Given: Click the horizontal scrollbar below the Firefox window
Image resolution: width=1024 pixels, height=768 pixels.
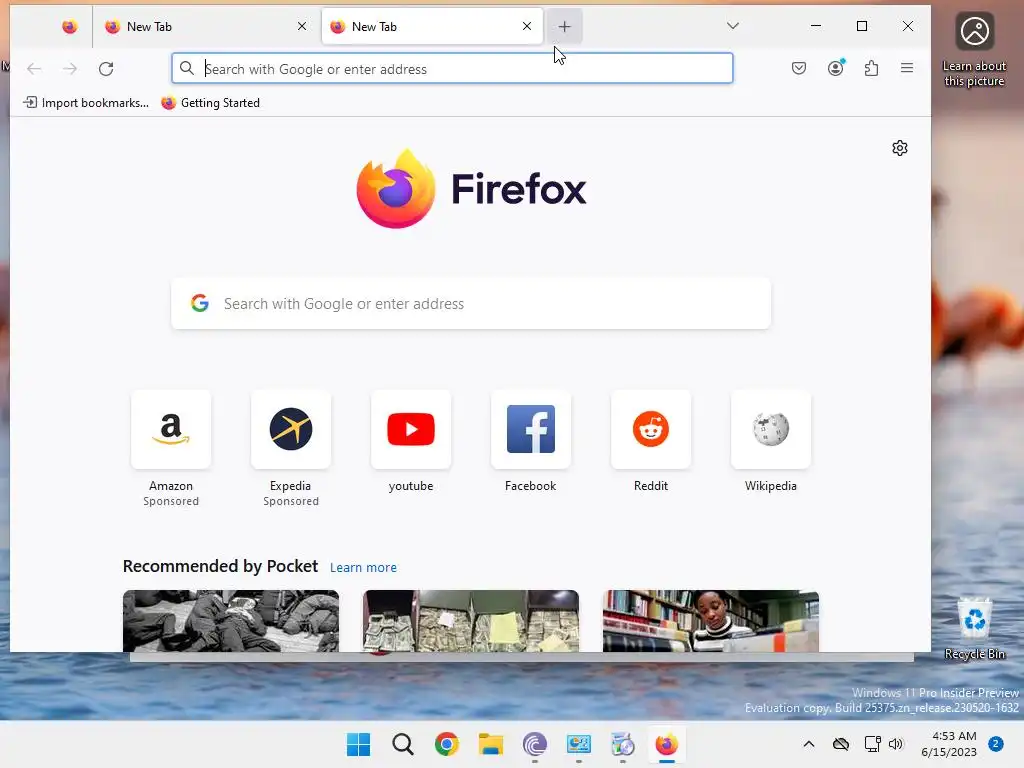Looking at the screenshot, I should pyautogui.click(x=521, y=658).
